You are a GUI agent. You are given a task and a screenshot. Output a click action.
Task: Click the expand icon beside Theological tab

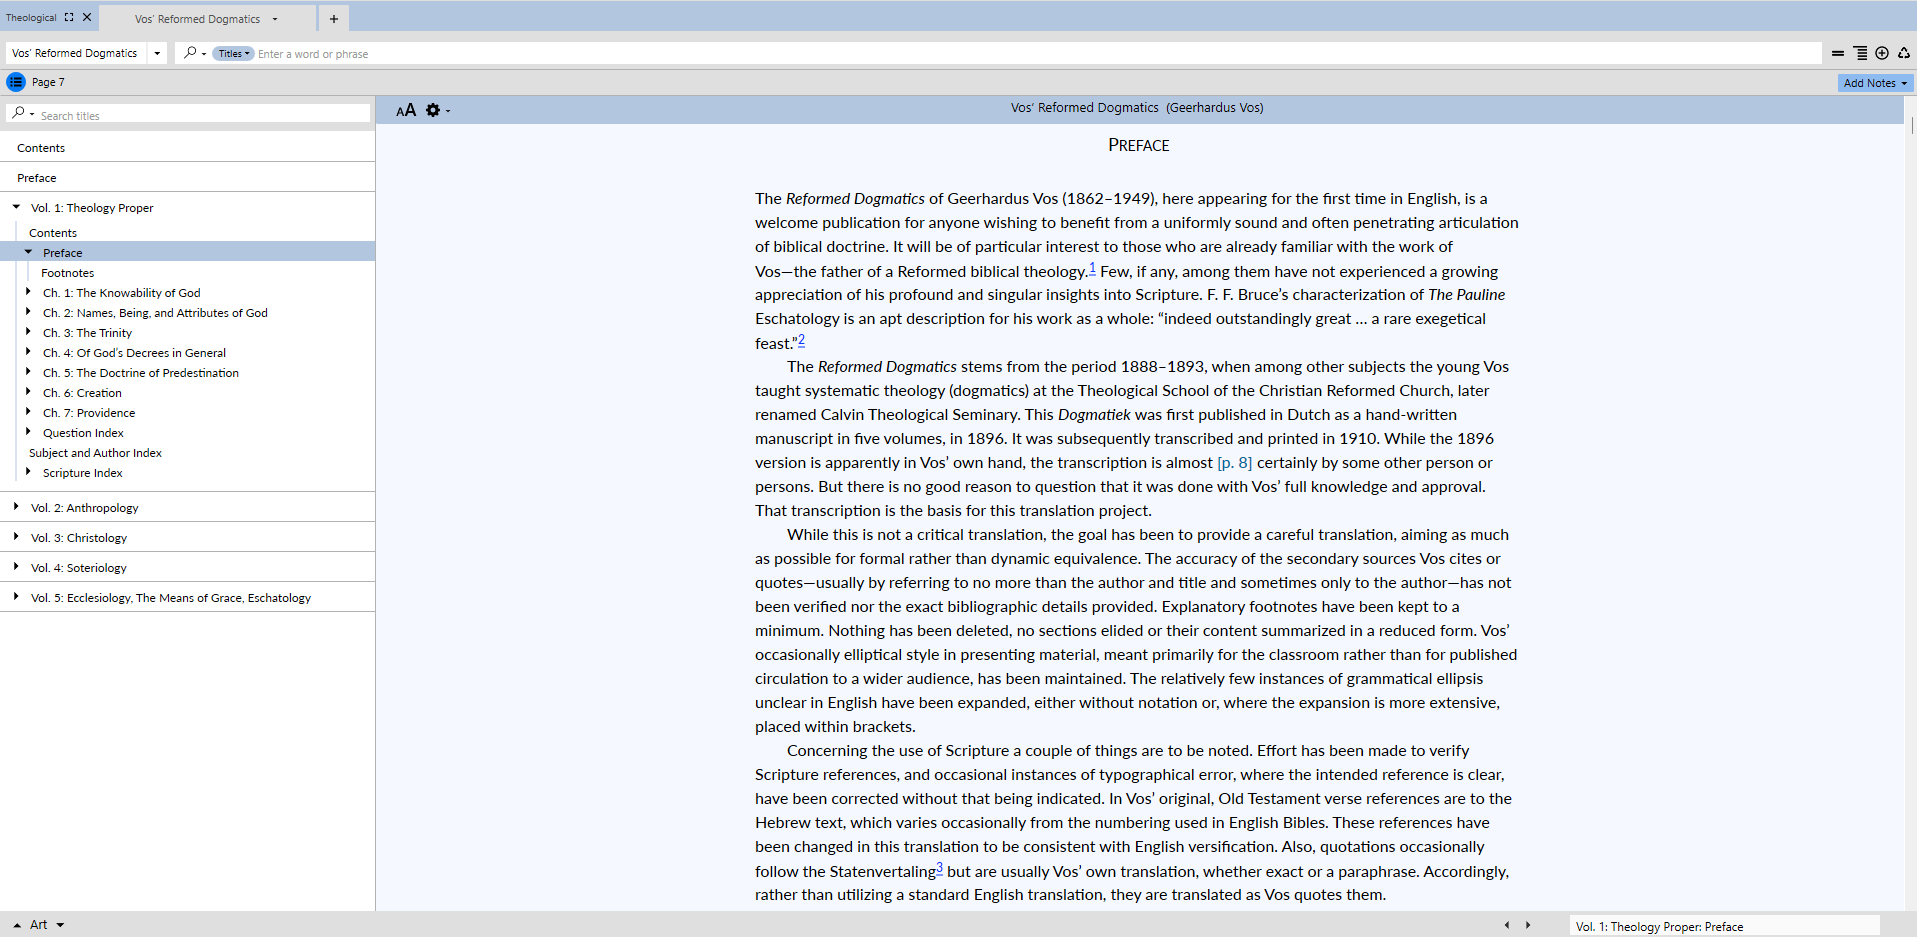click(69, 17)
